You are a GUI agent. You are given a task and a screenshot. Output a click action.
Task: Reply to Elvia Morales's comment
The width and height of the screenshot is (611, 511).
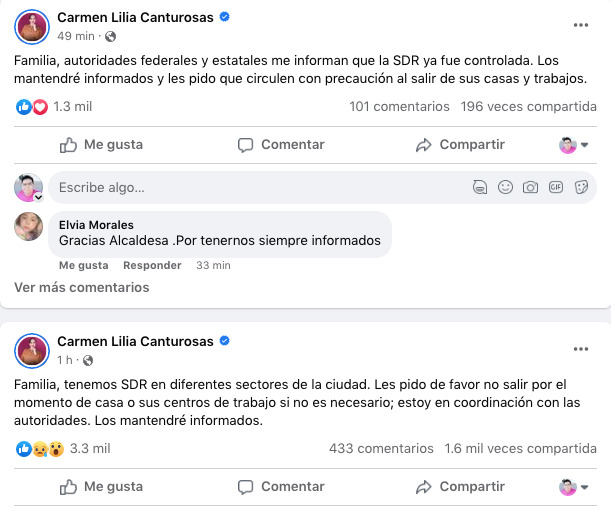click(x=152, y=265)
